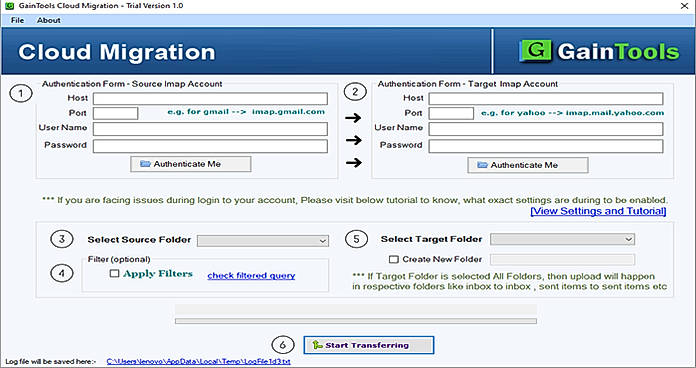
Task: Expand the Select Target Folder dropdown
Action: (x=562, y=239)
